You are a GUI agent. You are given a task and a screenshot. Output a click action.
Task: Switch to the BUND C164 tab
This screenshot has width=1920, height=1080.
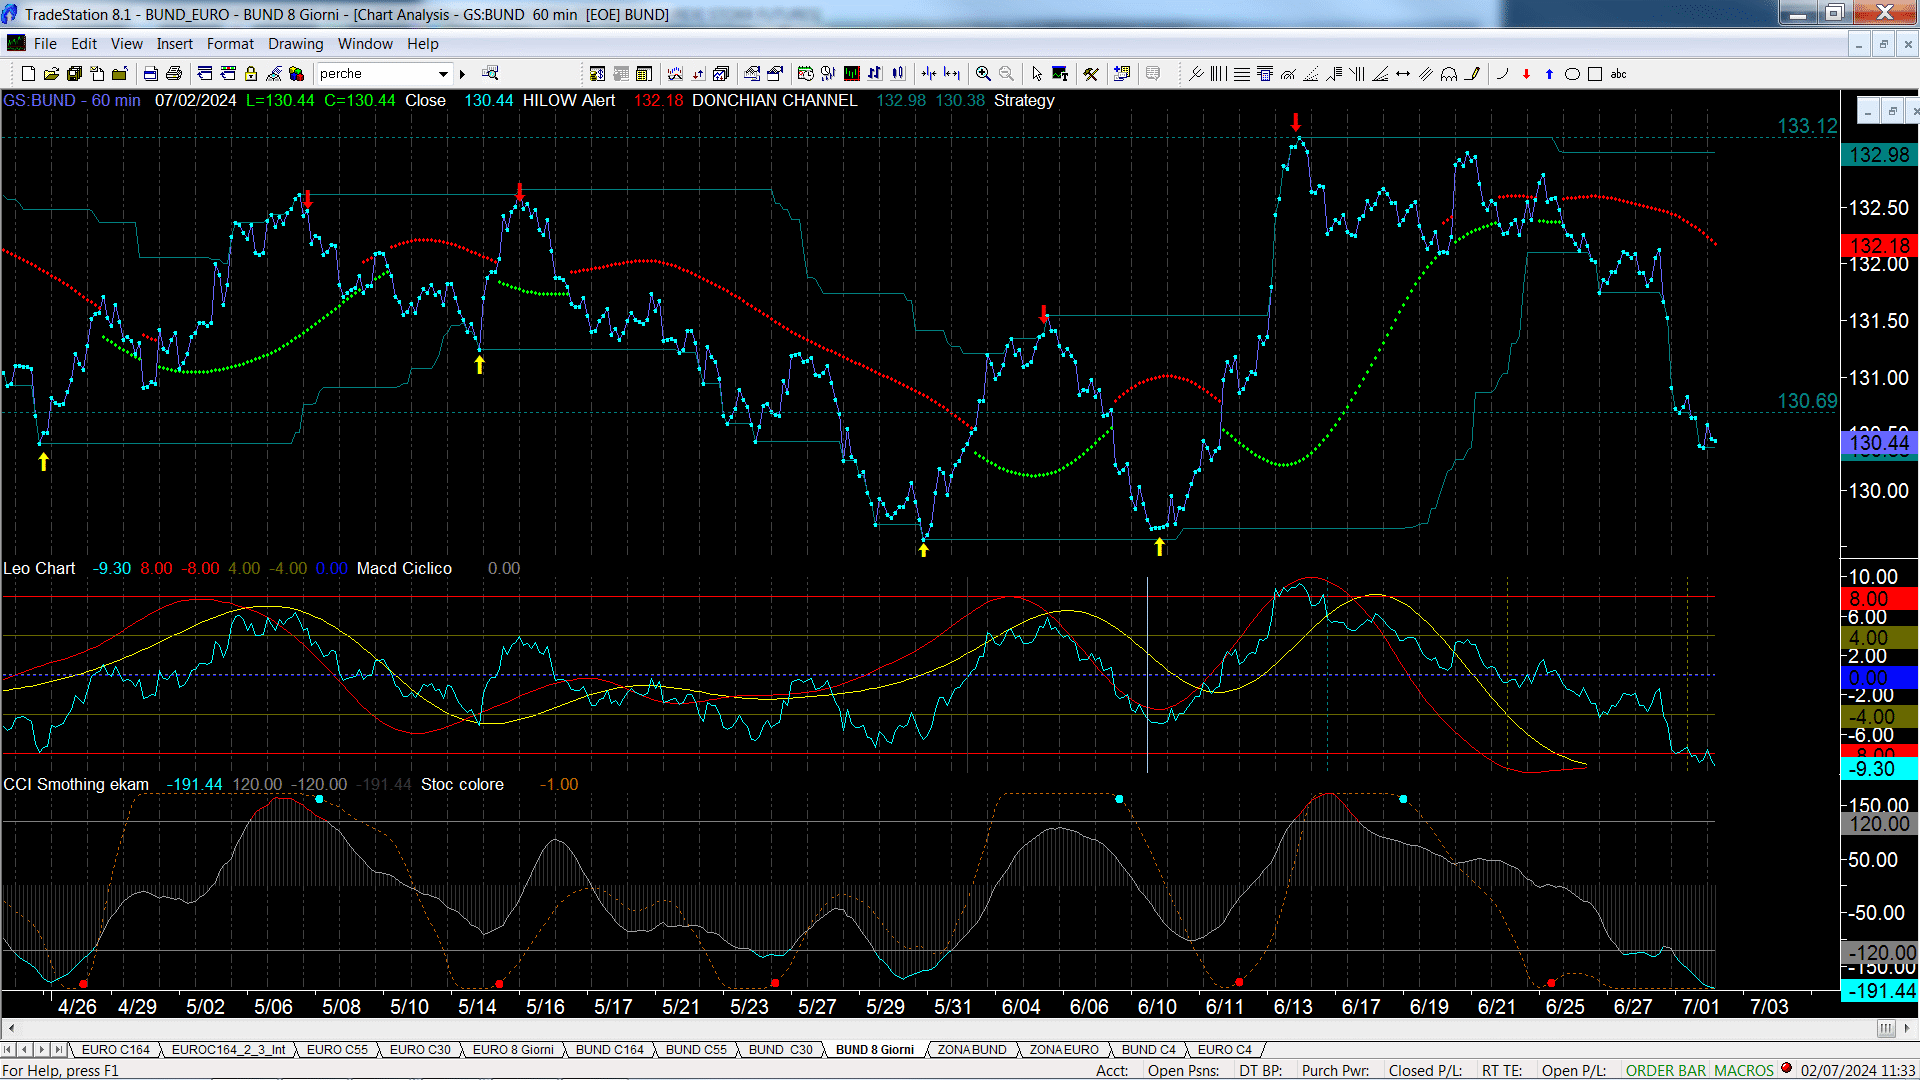[609, 1050]
